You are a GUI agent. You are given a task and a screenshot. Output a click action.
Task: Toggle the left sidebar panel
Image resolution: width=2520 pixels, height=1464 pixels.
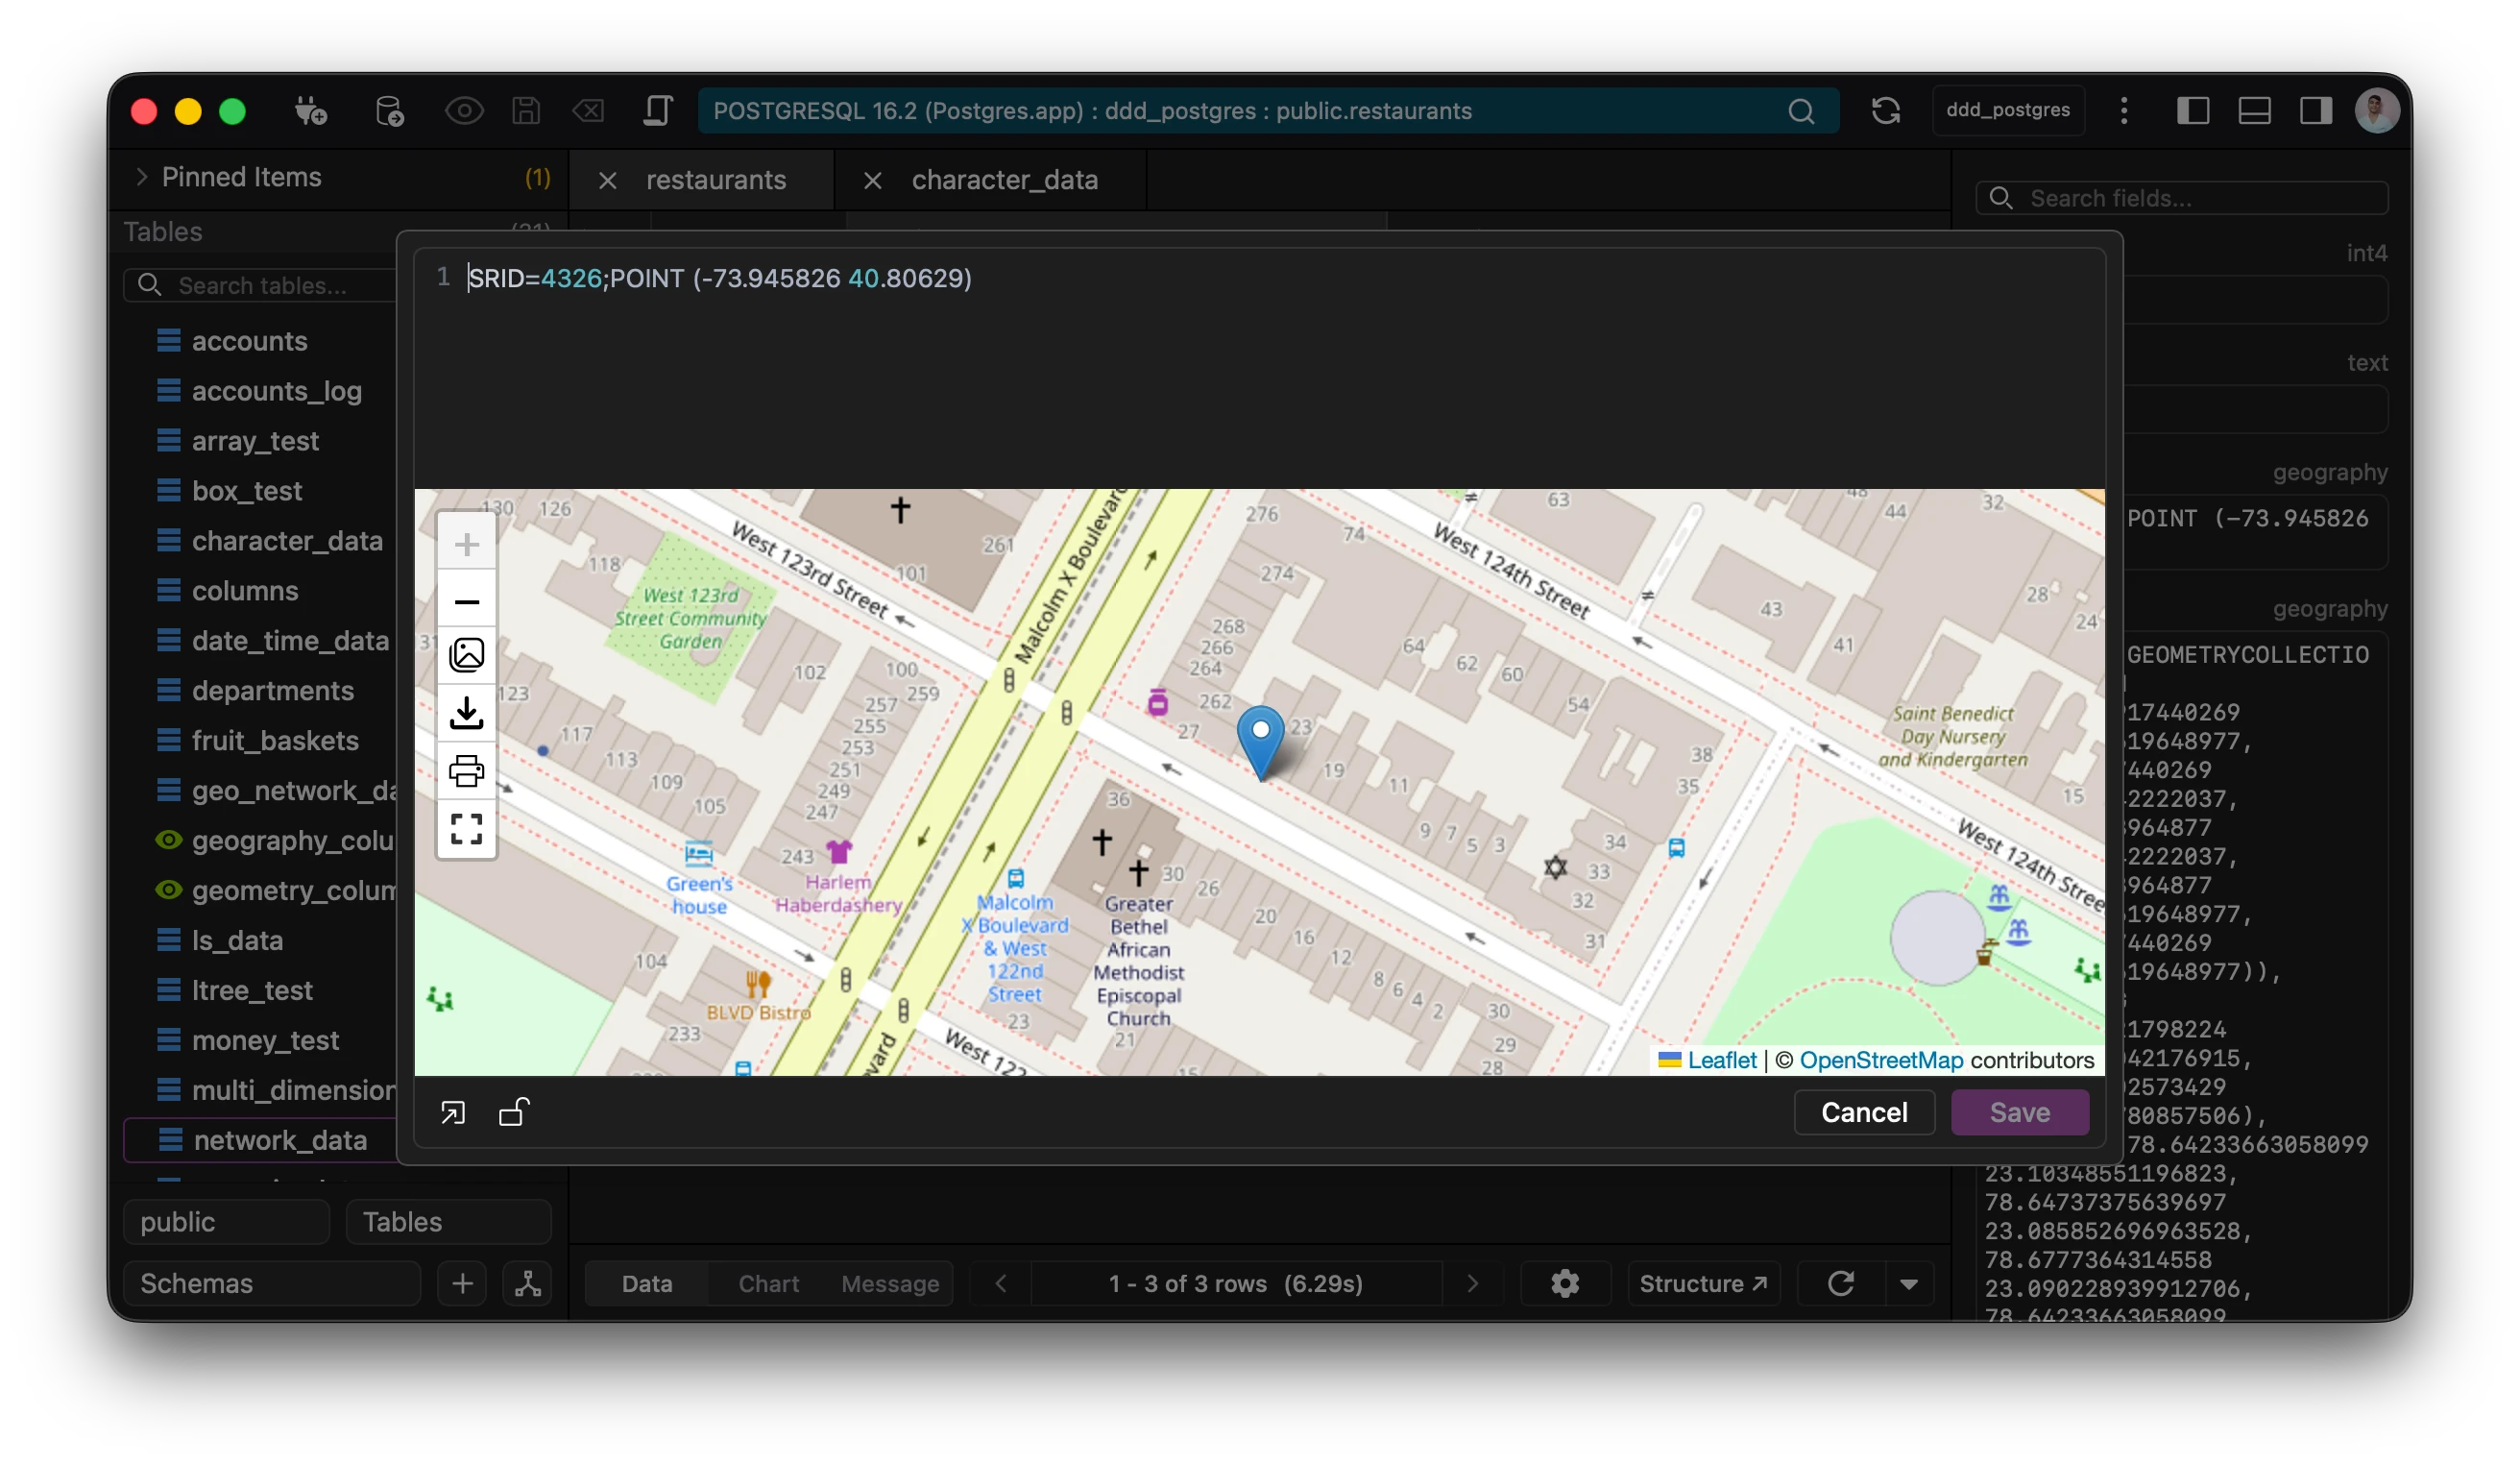click(x=2194, y=110)
